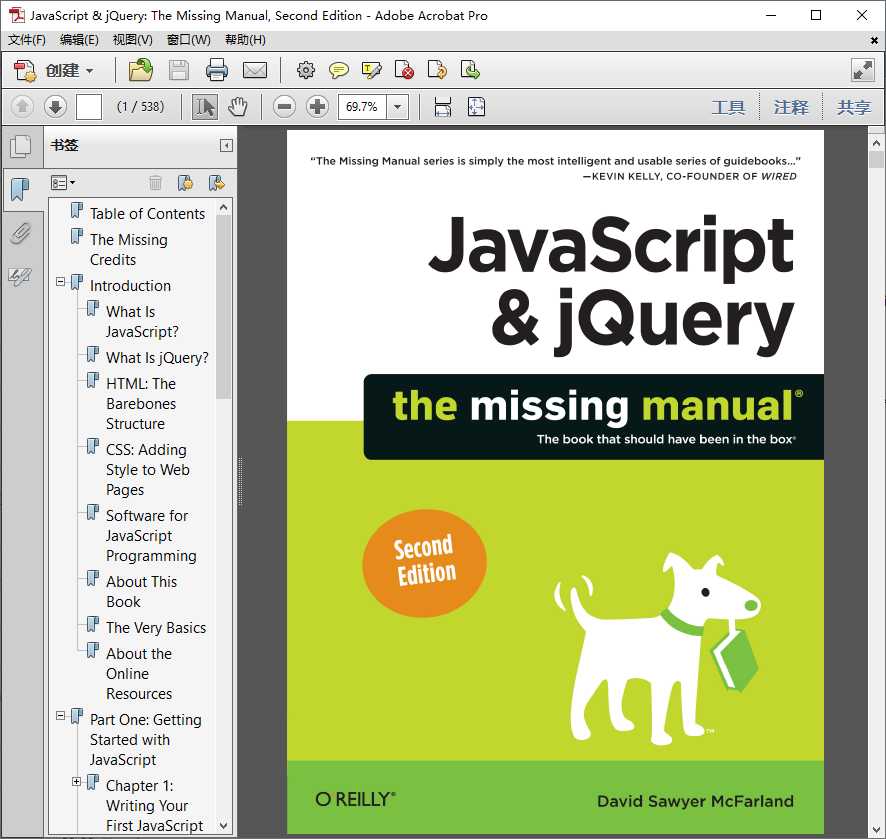Open the 视图(V) menu
Image resolution: width=886 pixels, height=839 pixels.
pos(132,40)
